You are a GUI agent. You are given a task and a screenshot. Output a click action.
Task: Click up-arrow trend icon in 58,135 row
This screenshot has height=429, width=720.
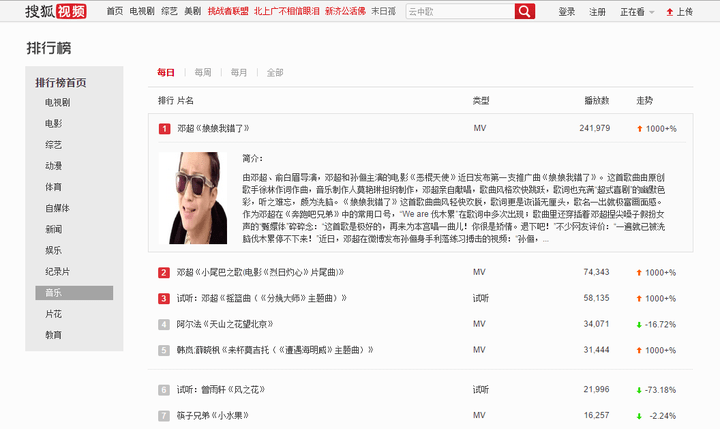[639, 299]
